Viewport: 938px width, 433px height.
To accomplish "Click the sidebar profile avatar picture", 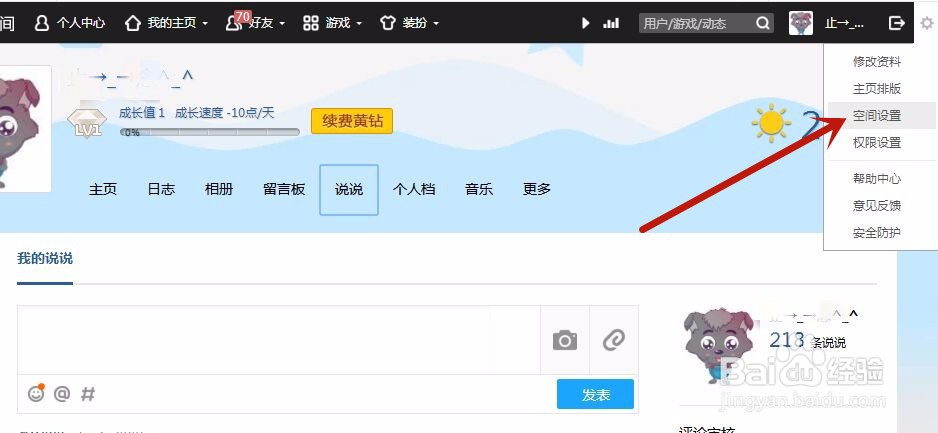I will click(x=719, y=344).
